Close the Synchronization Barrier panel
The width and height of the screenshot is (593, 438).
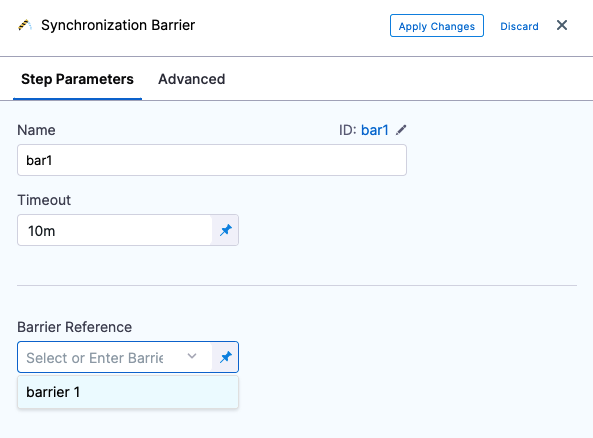pyautogui.click(x=562, y=25)
